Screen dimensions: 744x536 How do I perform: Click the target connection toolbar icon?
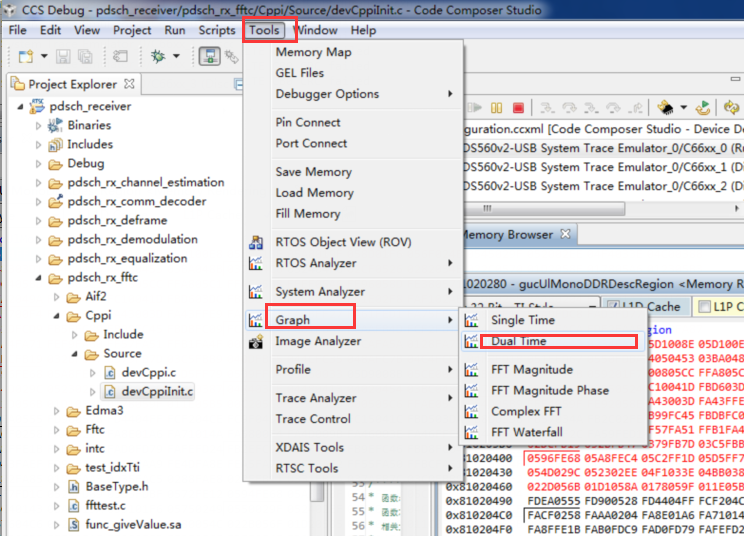210,56
